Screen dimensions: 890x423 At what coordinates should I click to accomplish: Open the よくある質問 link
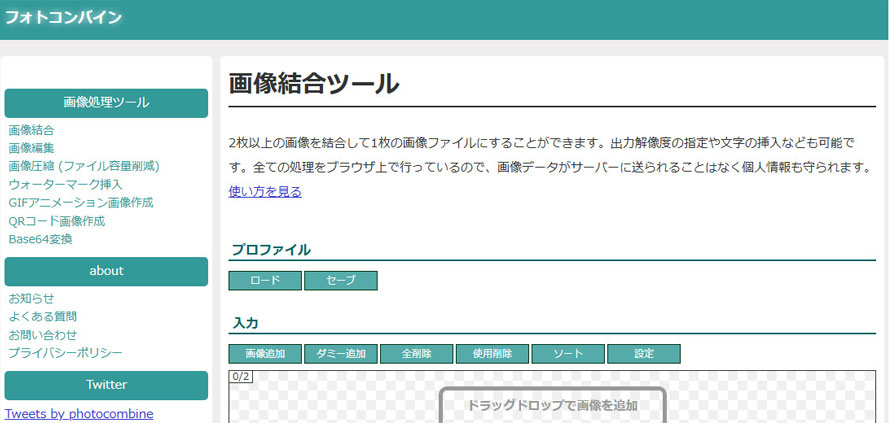coord(42,316)
